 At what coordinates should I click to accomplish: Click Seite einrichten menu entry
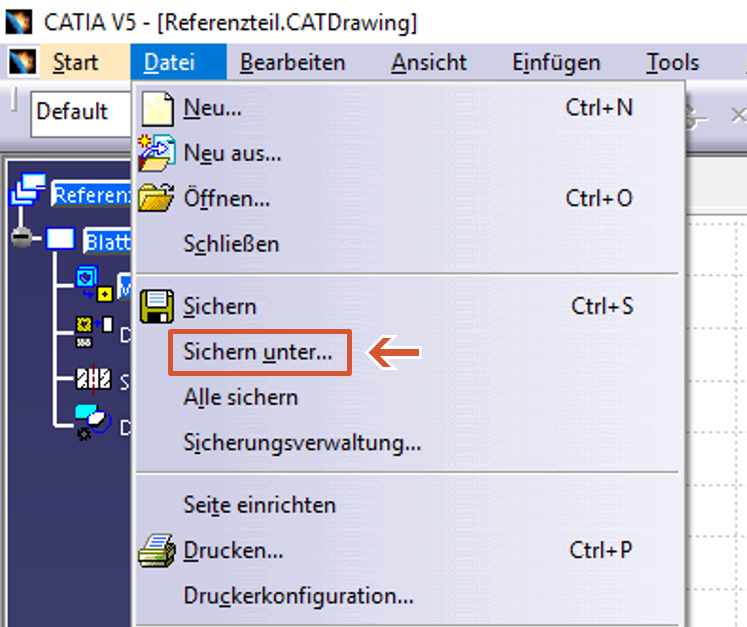tap(259, 505)
